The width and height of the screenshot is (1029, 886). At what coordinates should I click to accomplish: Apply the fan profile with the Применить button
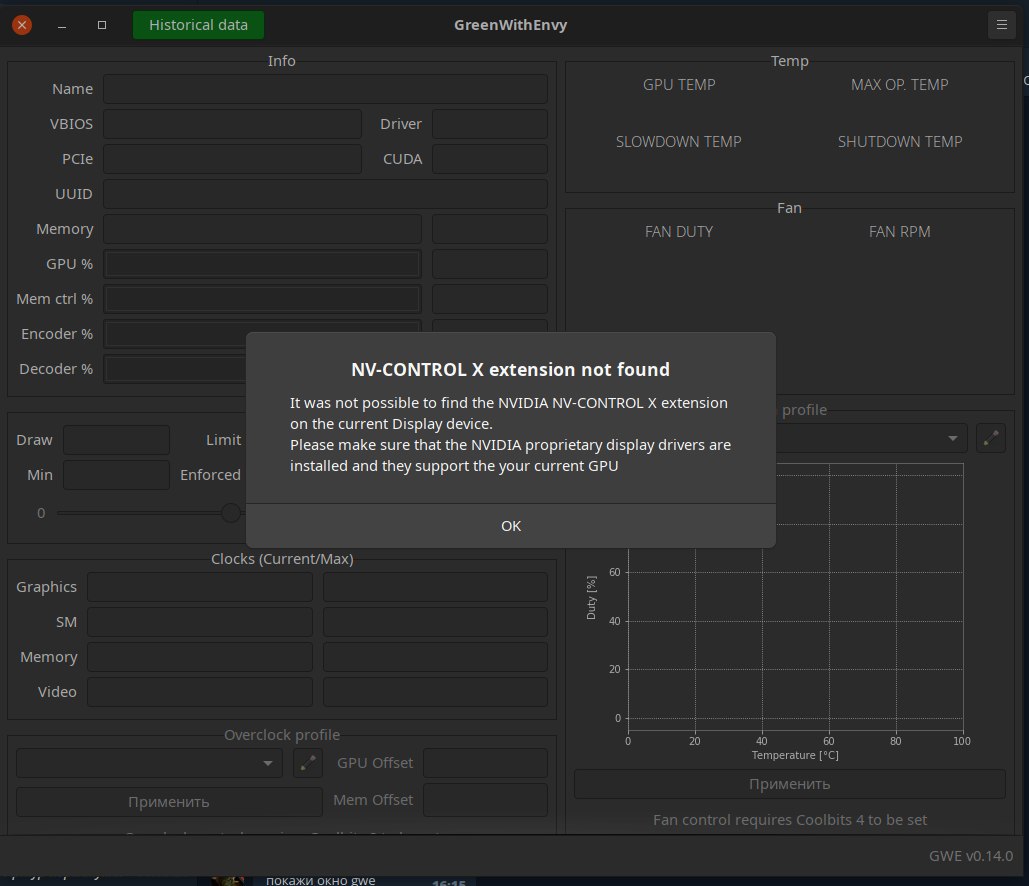coord(789,784)
